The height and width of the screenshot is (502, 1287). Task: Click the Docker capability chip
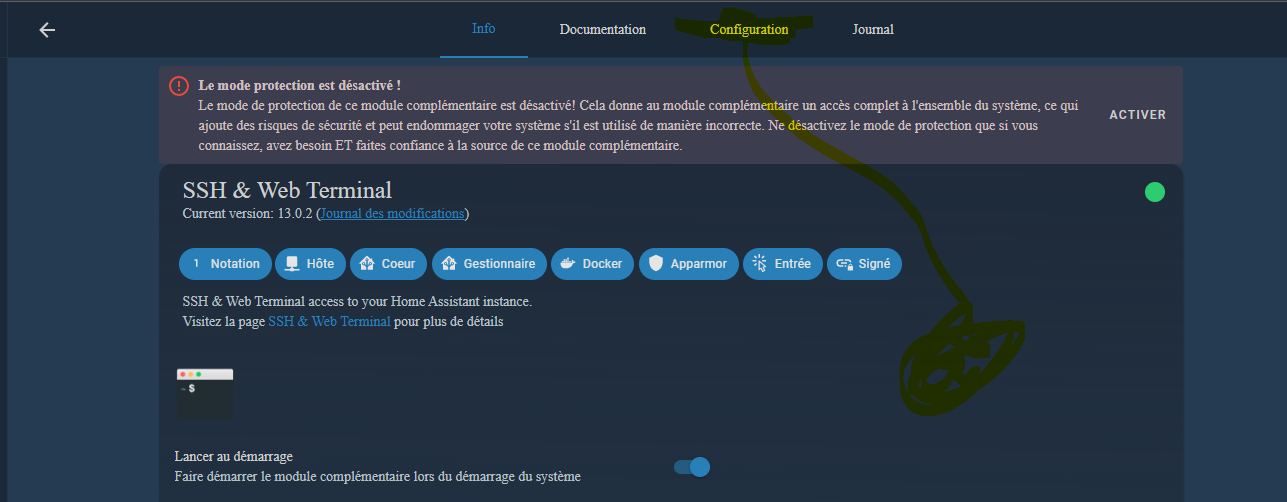(593, 264)
